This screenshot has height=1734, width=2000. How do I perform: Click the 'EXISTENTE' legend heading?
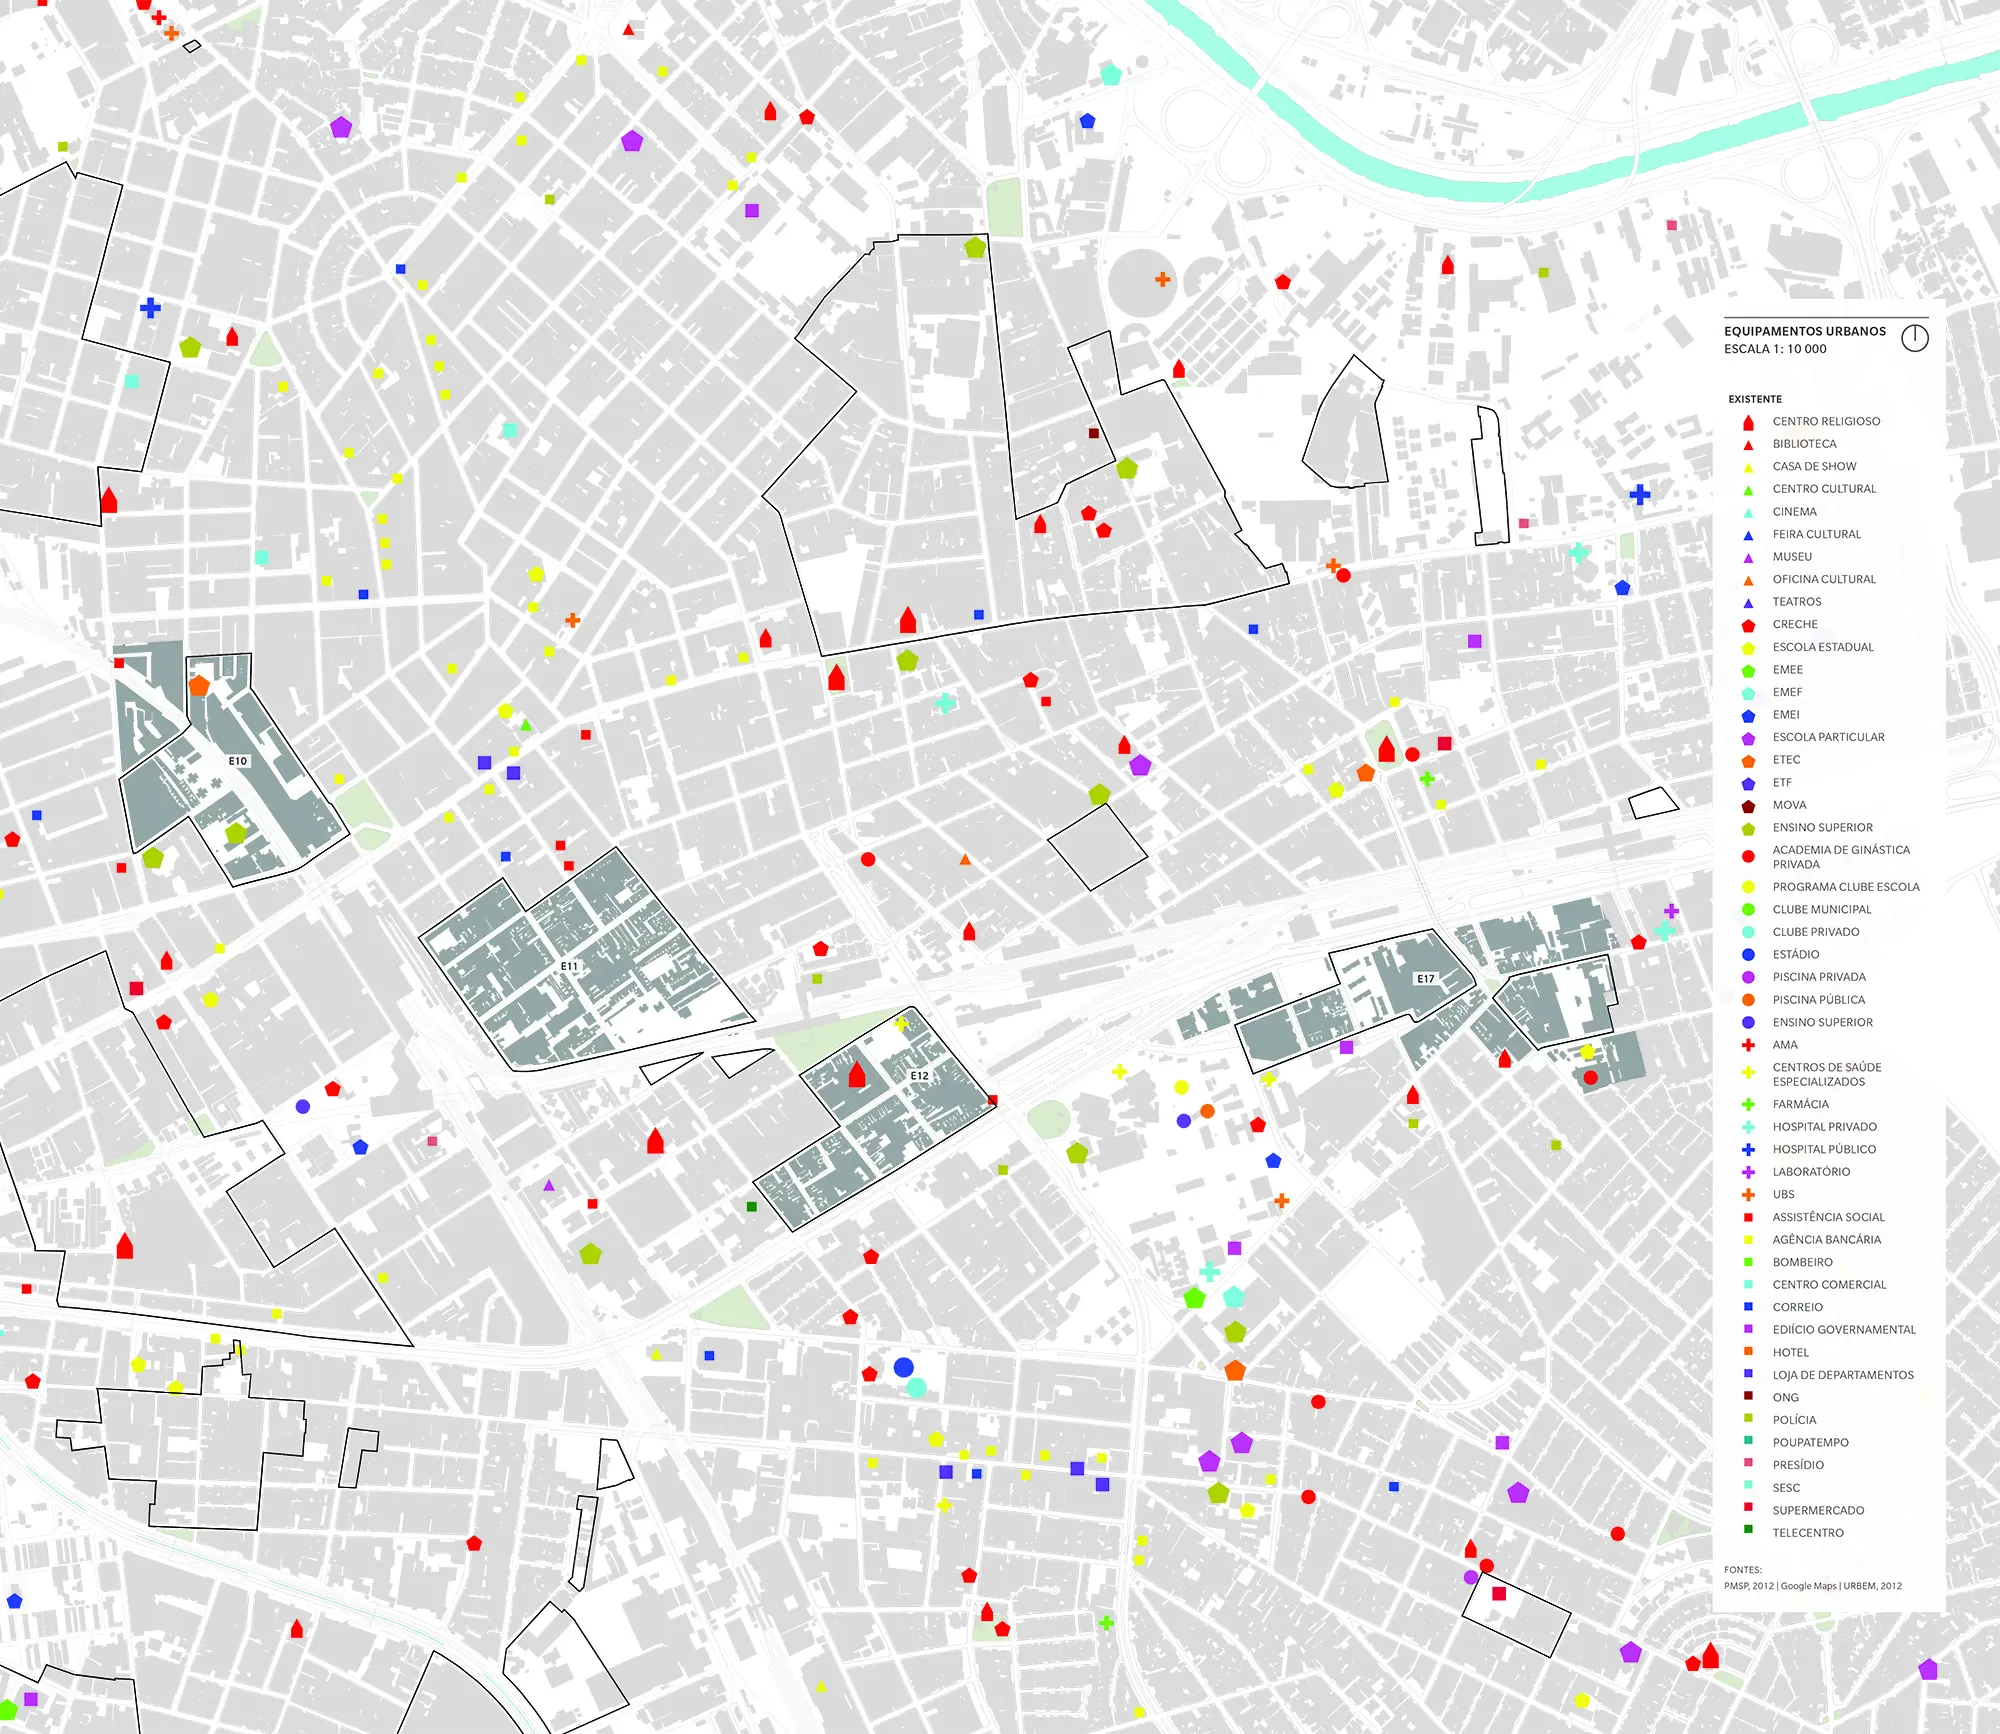1755,399
